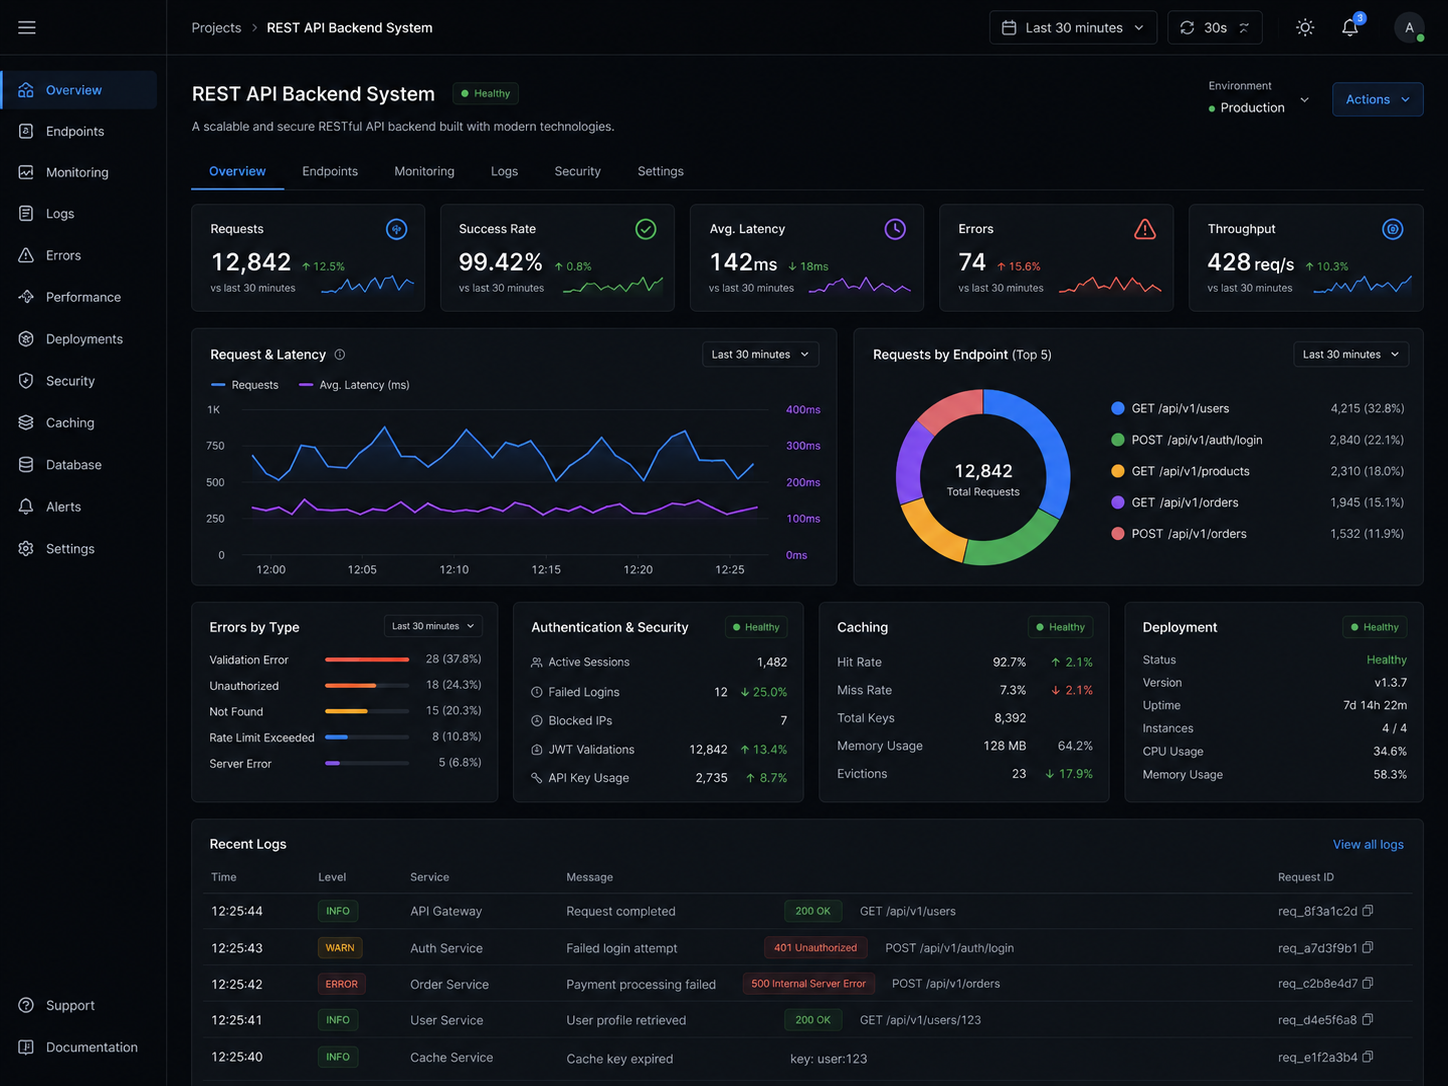Click the Errors warning triangle icon
1448x1086 pixels.
[1145, 229]
